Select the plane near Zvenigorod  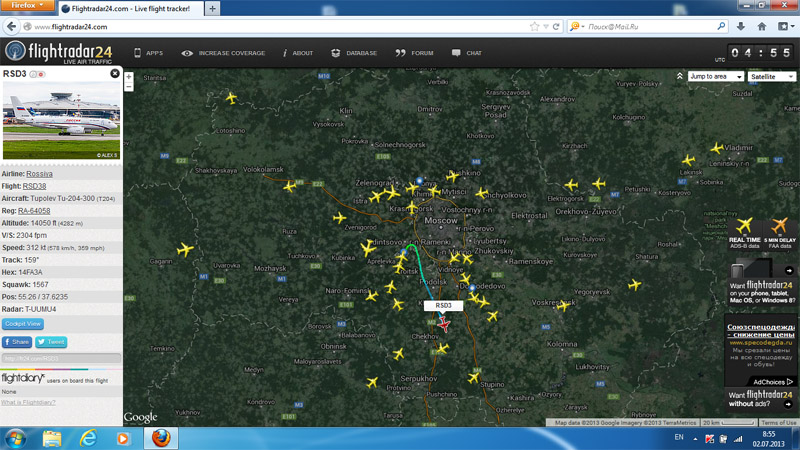click(339, 218)
